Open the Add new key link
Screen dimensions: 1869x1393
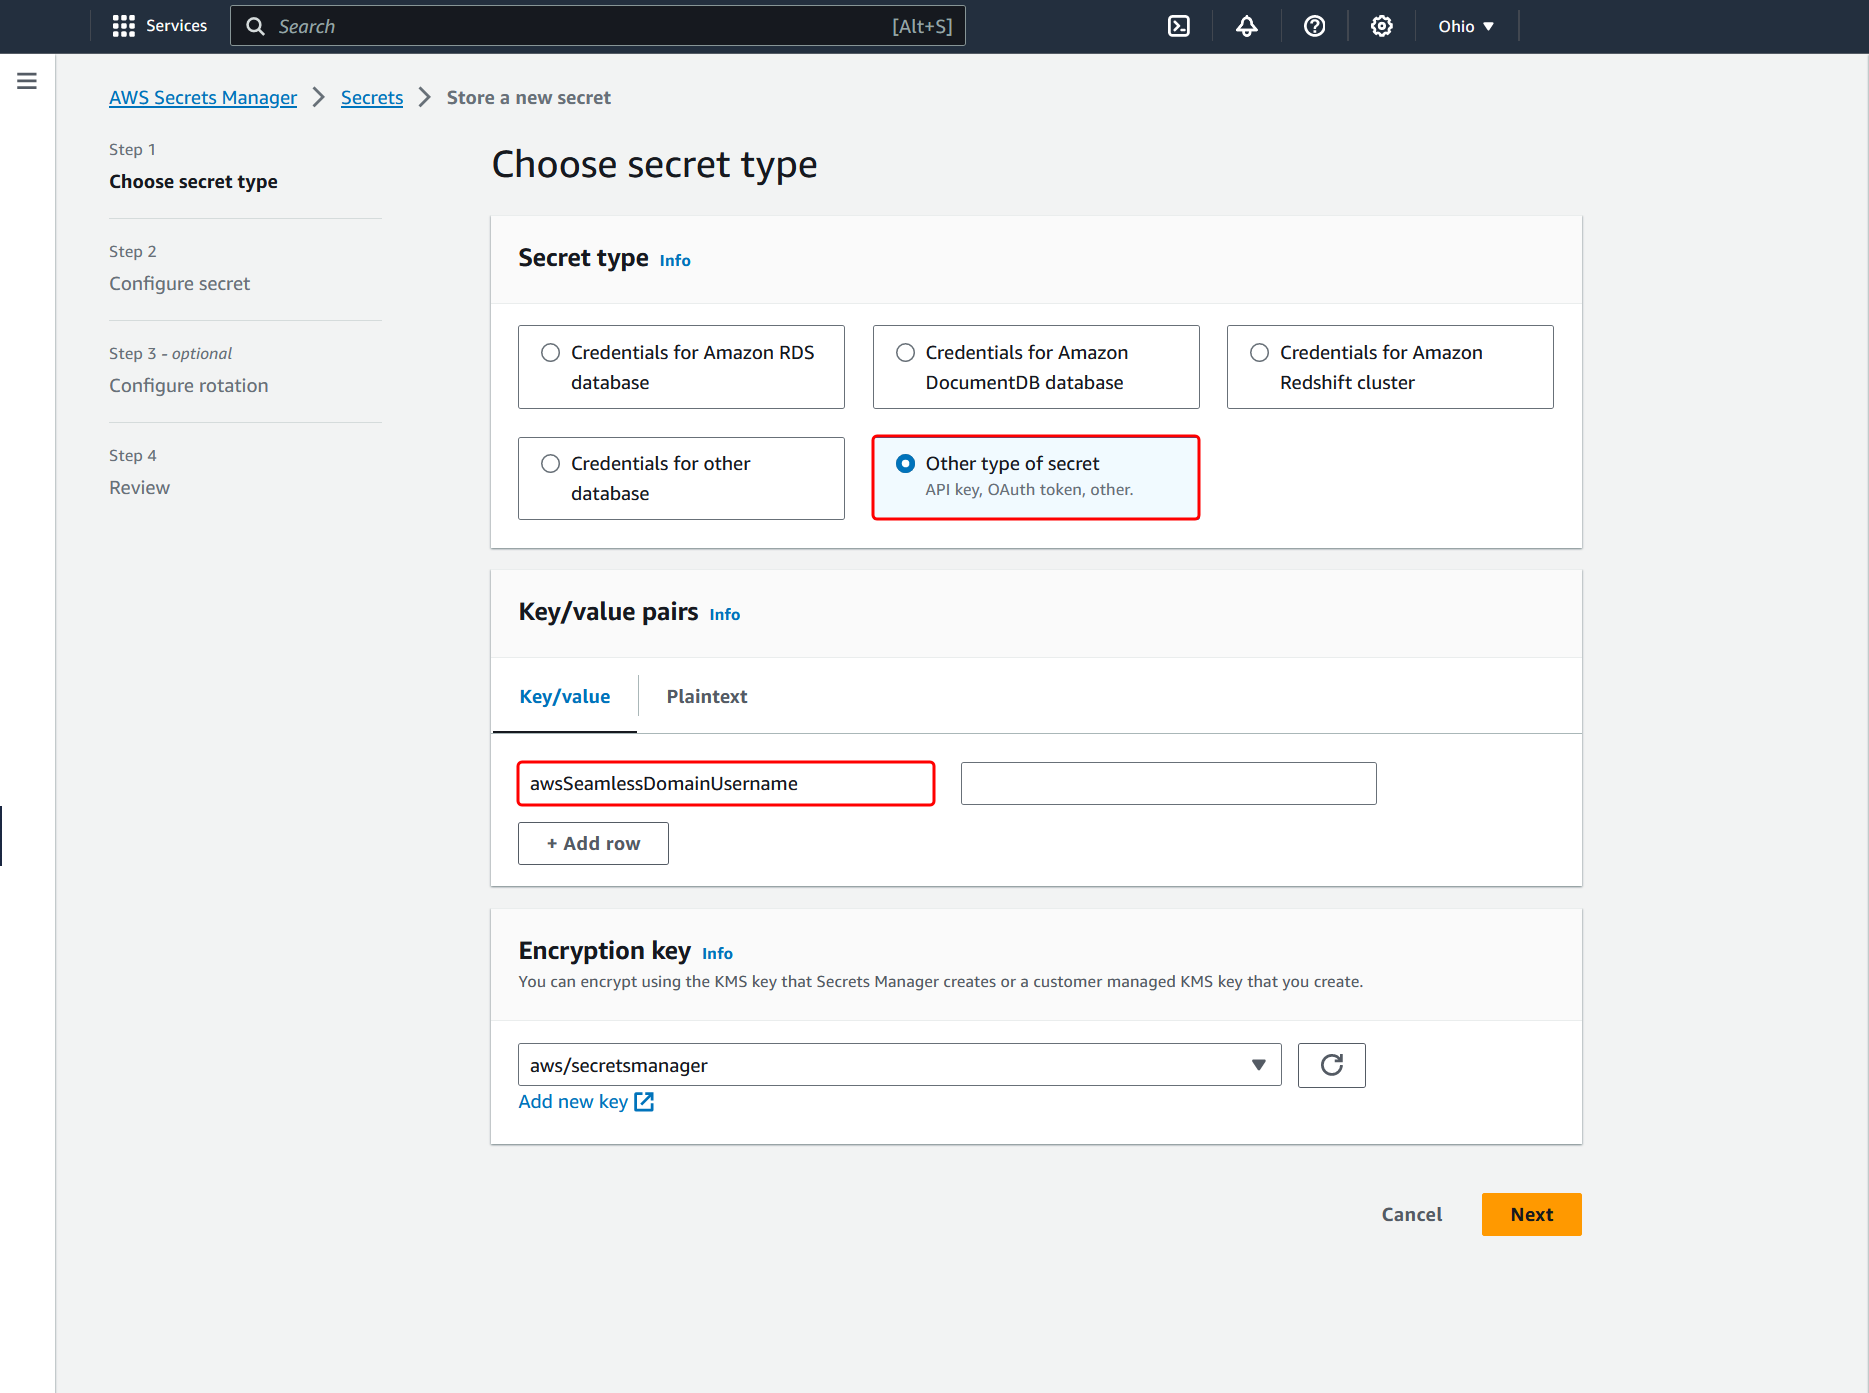click(x=585, y=1101)
